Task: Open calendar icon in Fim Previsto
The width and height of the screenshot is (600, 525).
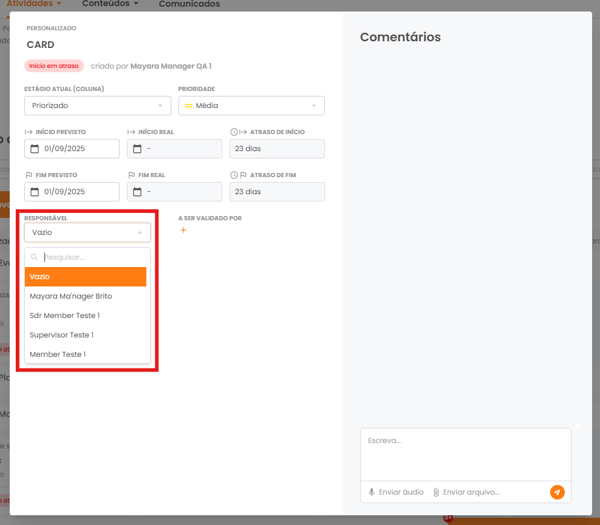Action: [x=35, y=192]
